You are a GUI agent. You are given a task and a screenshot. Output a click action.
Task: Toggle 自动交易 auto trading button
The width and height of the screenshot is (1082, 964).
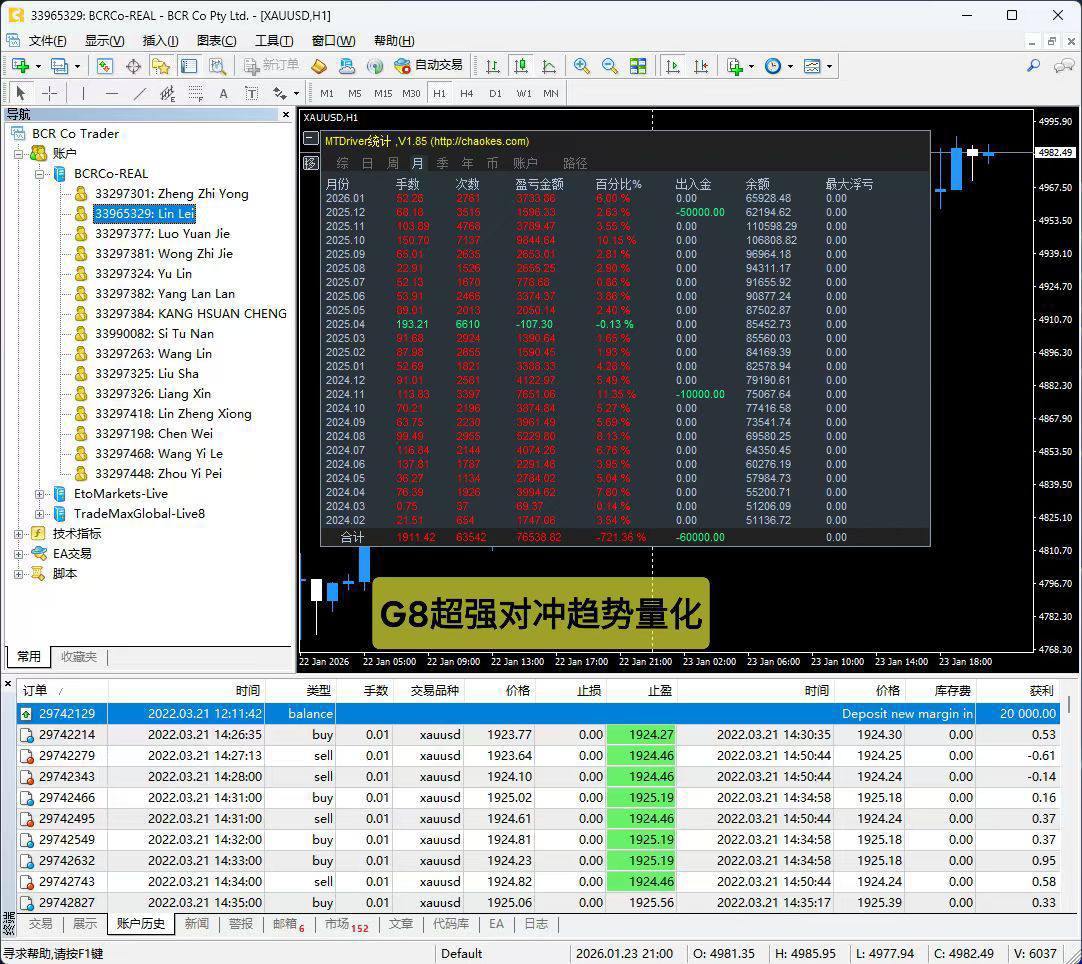[428, 66]
